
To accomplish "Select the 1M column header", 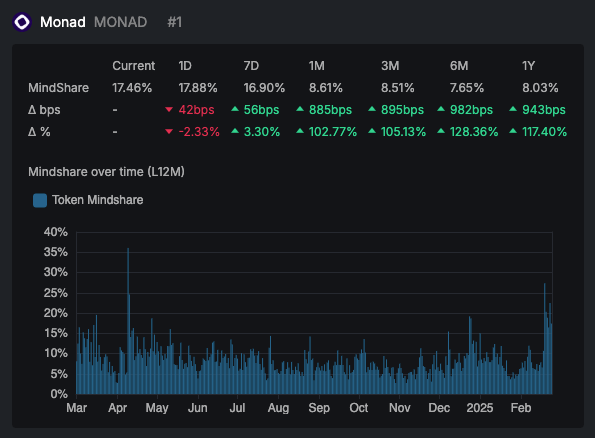I will pyautogui.click(x=317, y=66).
